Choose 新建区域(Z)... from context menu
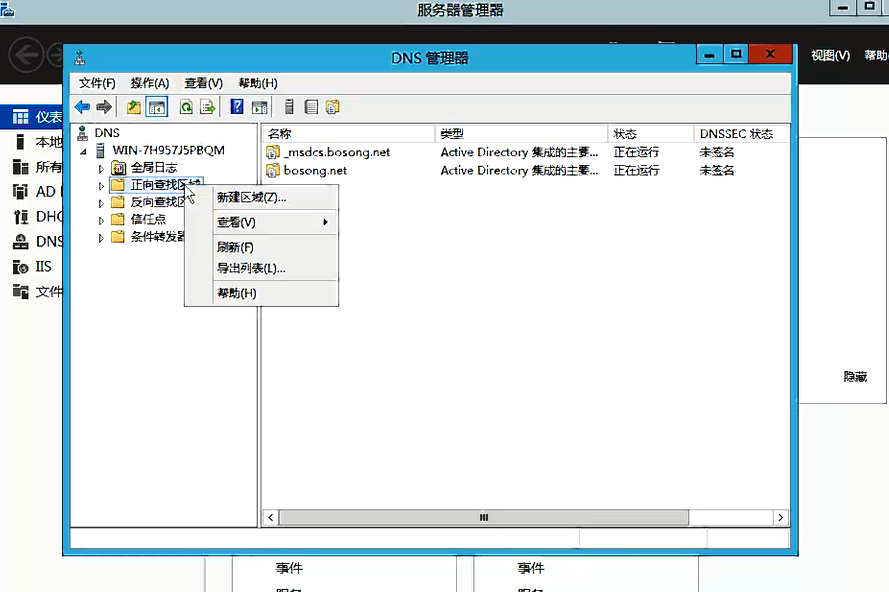 coord(261,197)
